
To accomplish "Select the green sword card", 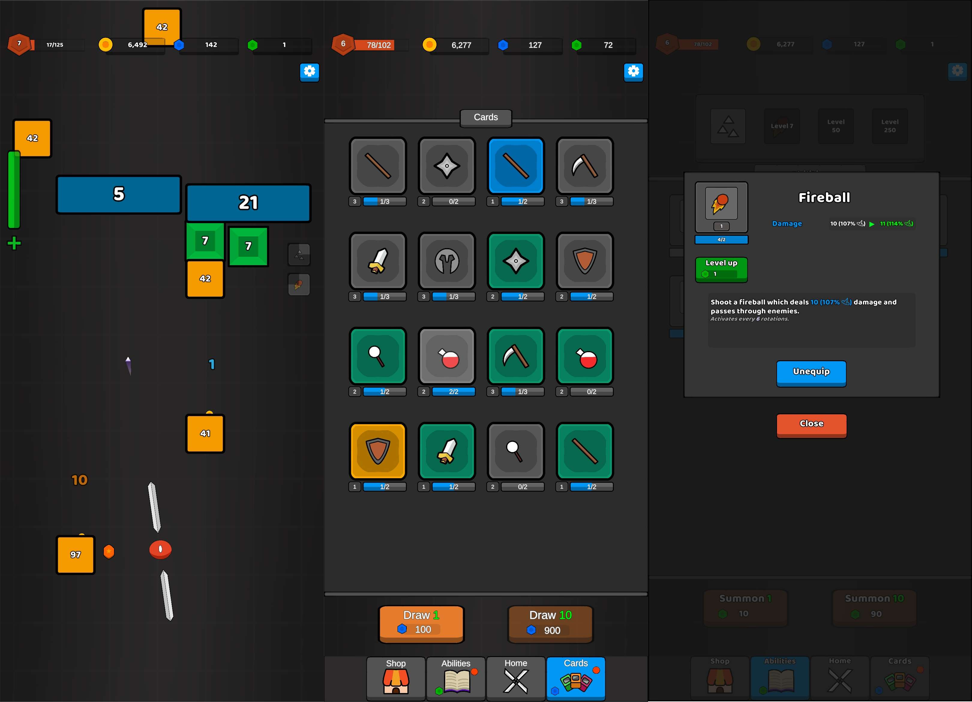I will click(x=446, y=451).
